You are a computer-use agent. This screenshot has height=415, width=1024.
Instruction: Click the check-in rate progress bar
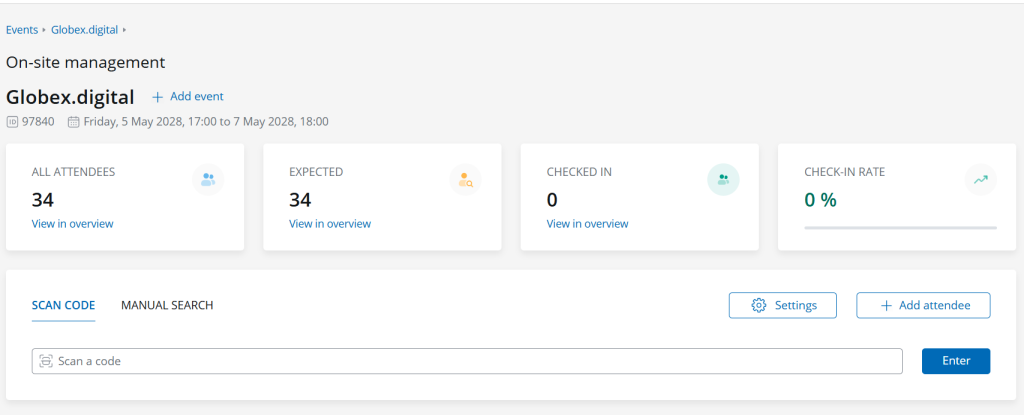900,228
